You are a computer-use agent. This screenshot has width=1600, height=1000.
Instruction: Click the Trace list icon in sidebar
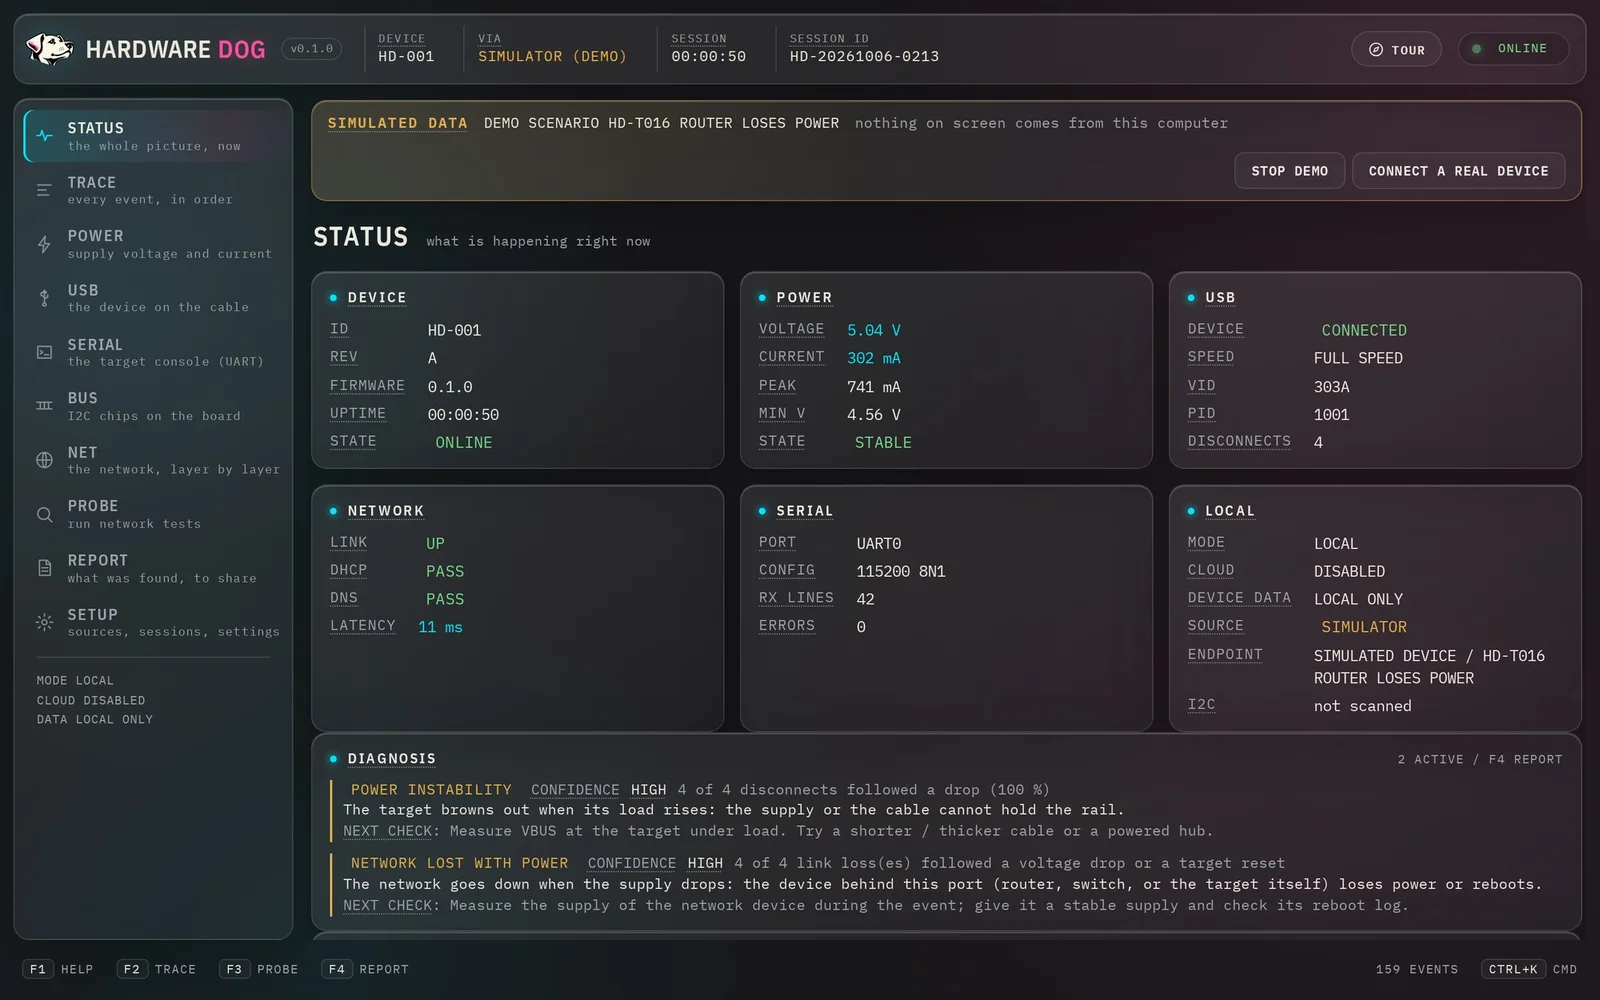(x=44, y=190)
